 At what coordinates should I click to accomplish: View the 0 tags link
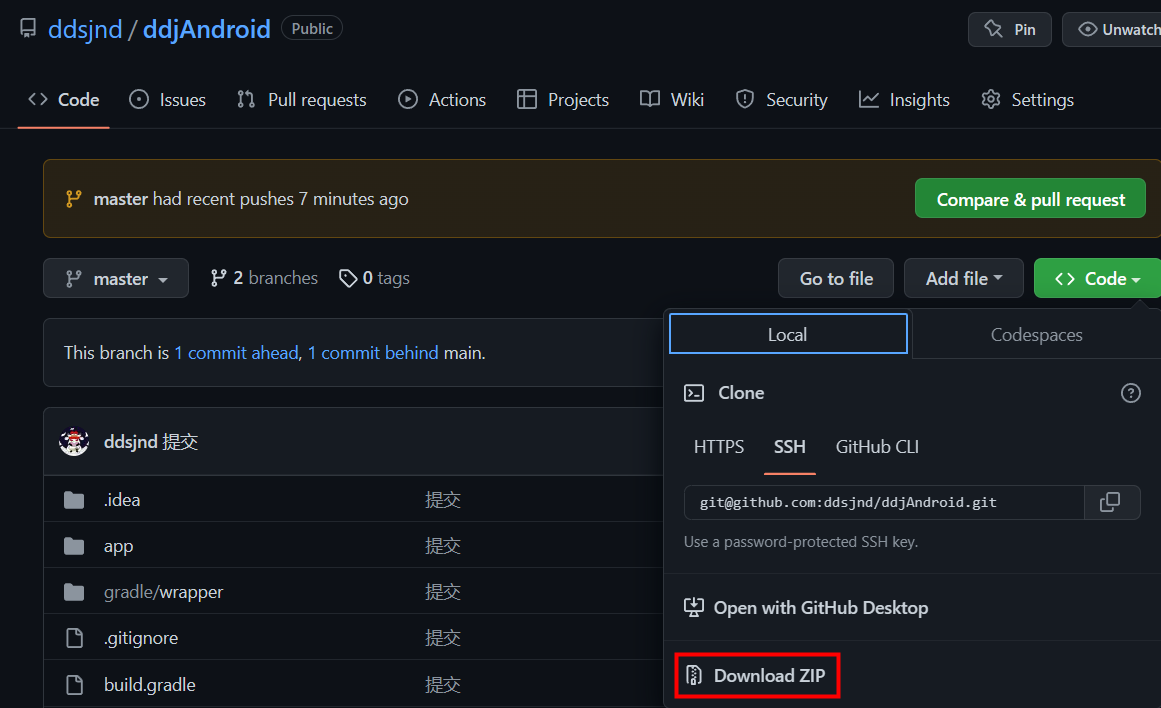(x=375, y=278)
